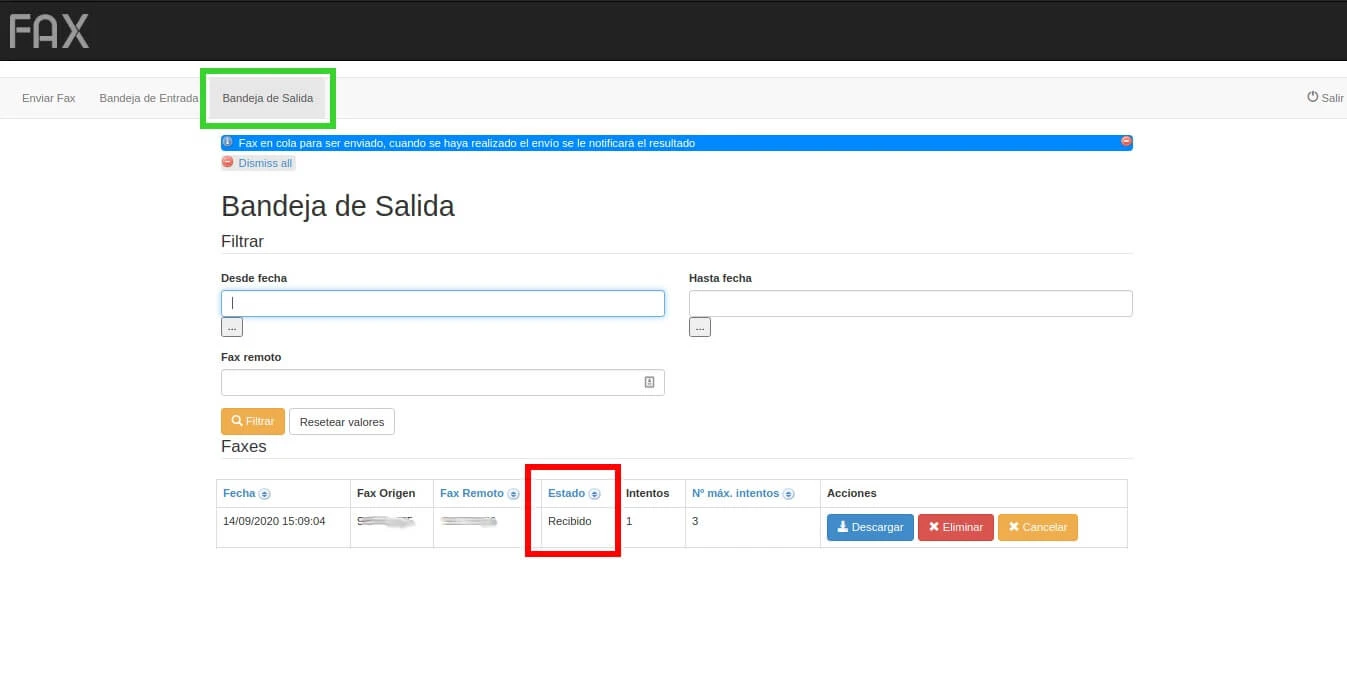The height and width of the screenshot is (689, 1347).
Task: Switch to Bandeja de Entrada tab
Action: click(148, 98)
